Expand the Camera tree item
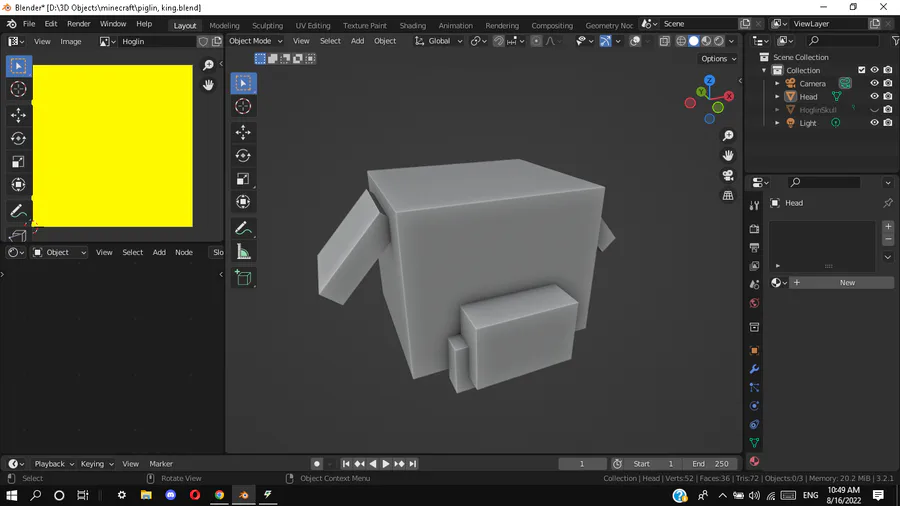Screen dimensions: 900x506 (x=777, y=83)
